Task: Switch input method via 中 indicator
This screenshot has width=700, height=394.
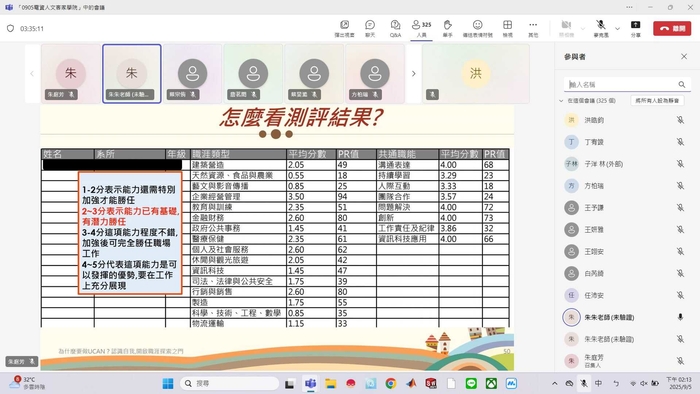Action: tap(598, 383)
